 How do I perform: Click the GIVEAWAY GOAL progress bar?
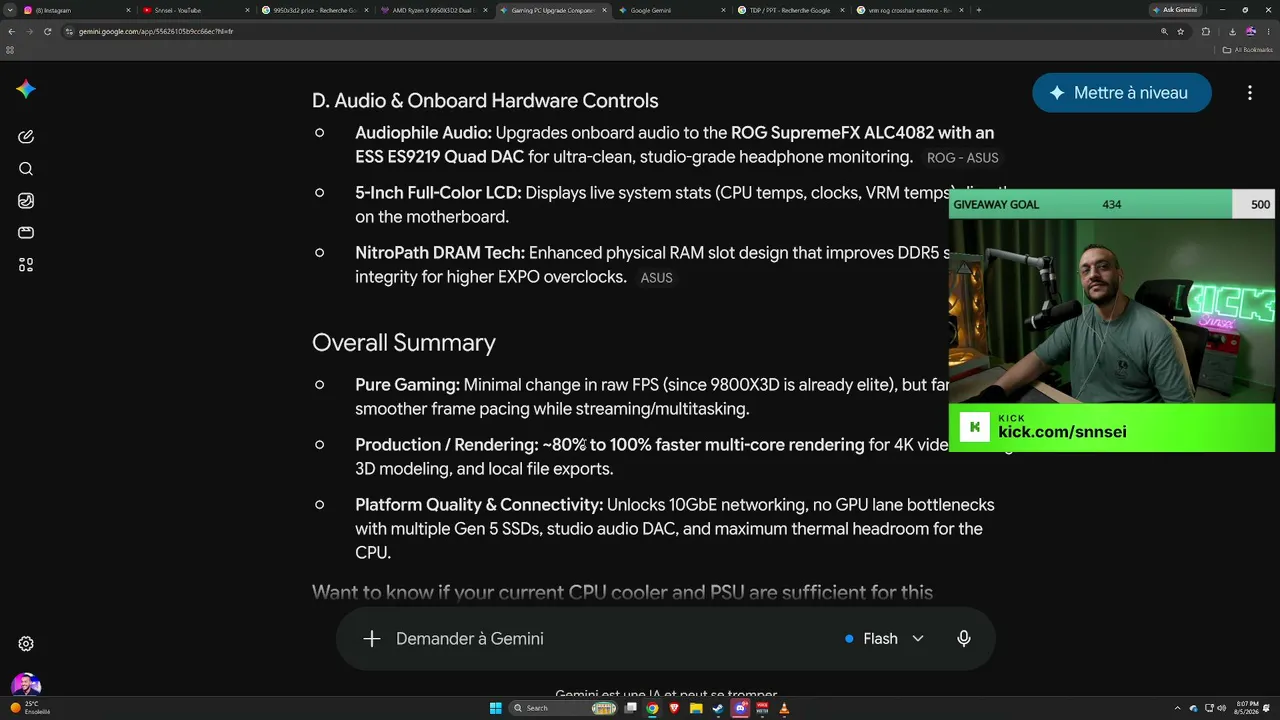click(1112, 204)
